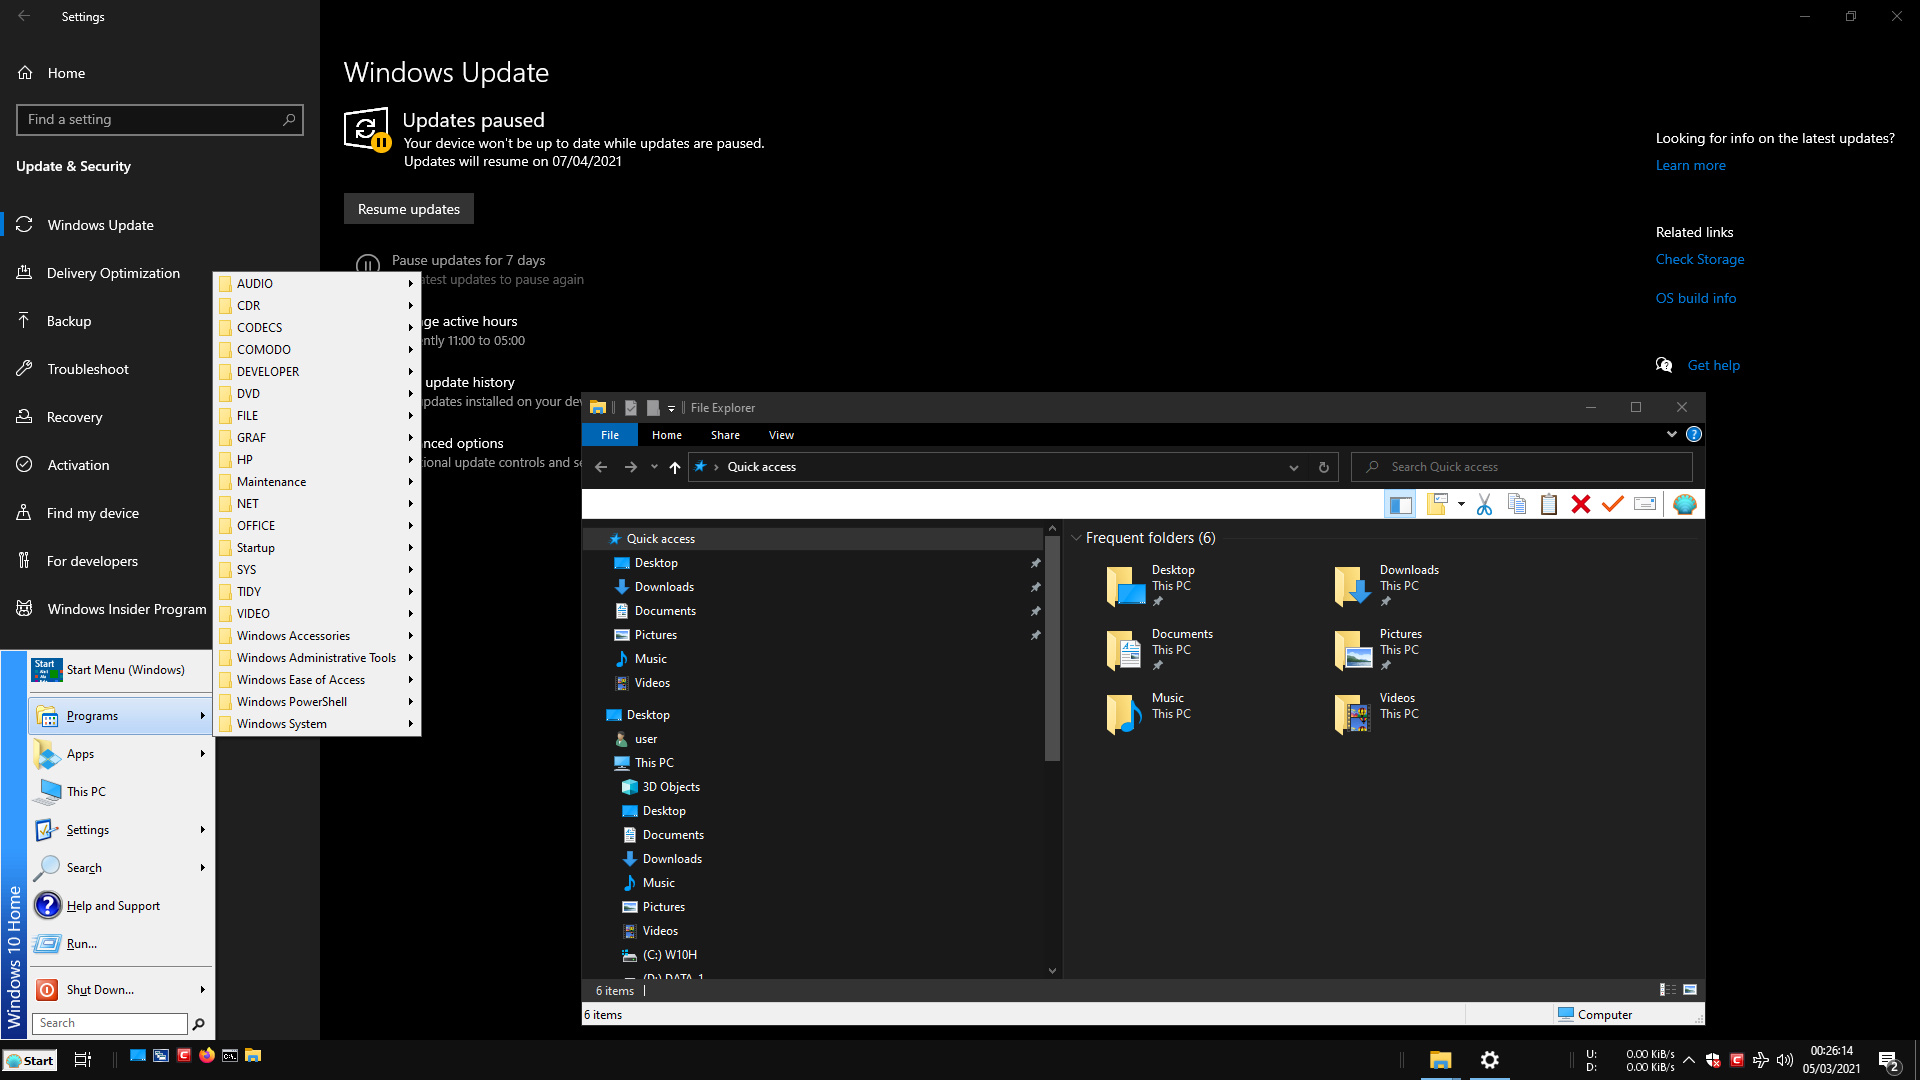Open OS build info link
The height and width of the screenshot is (1080, 1920).
(x=1695, y=298)
